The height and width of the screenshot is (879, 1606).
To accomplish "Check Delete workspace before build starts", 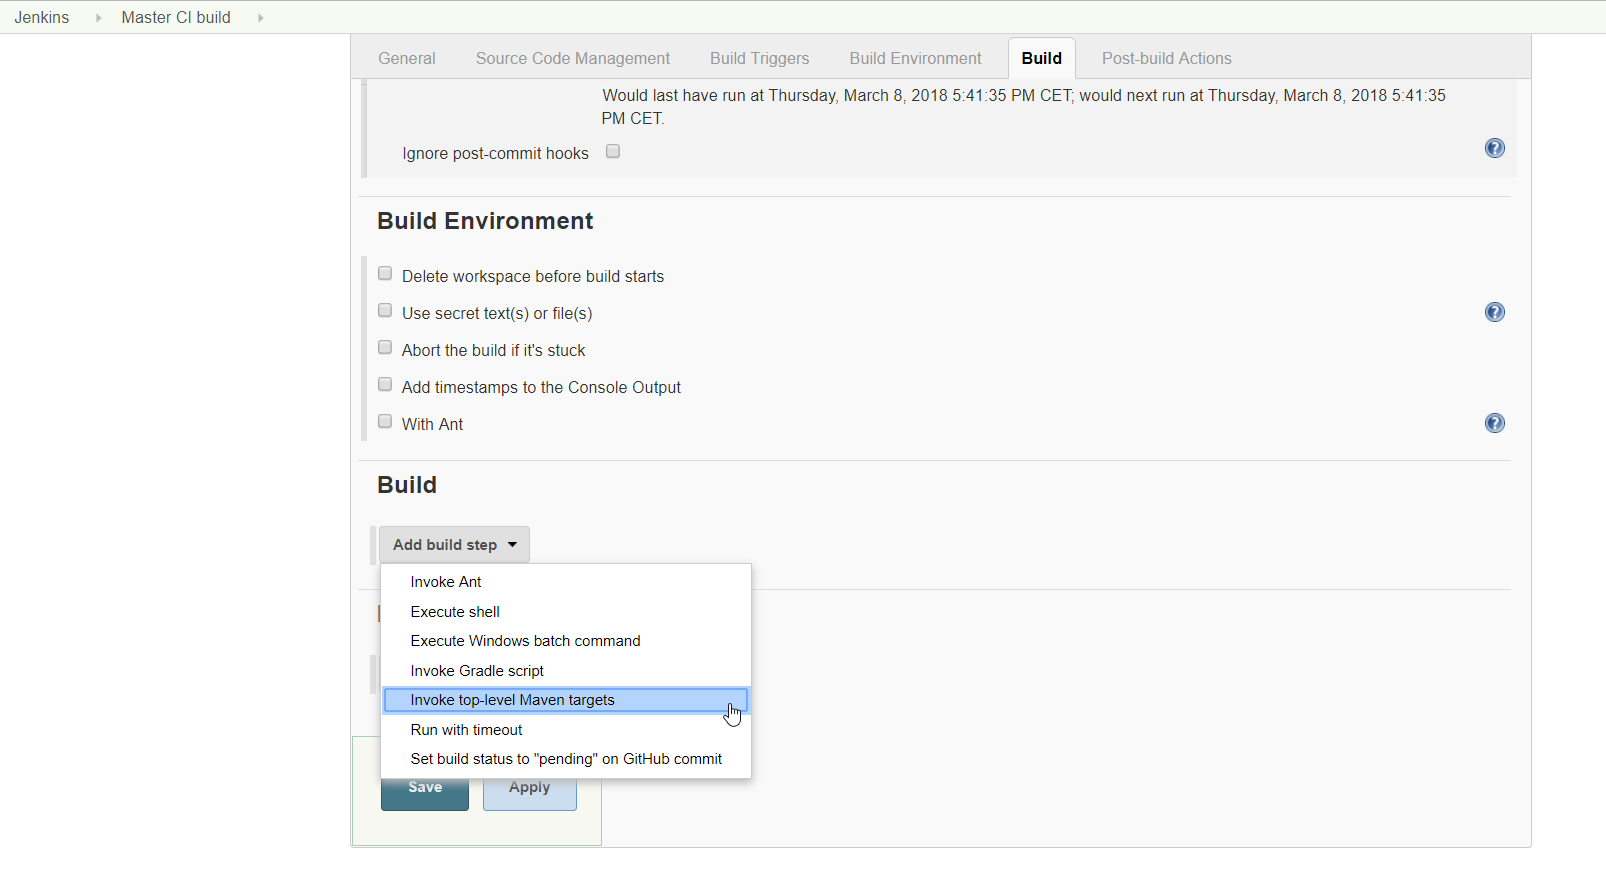I will coord(385,274).
